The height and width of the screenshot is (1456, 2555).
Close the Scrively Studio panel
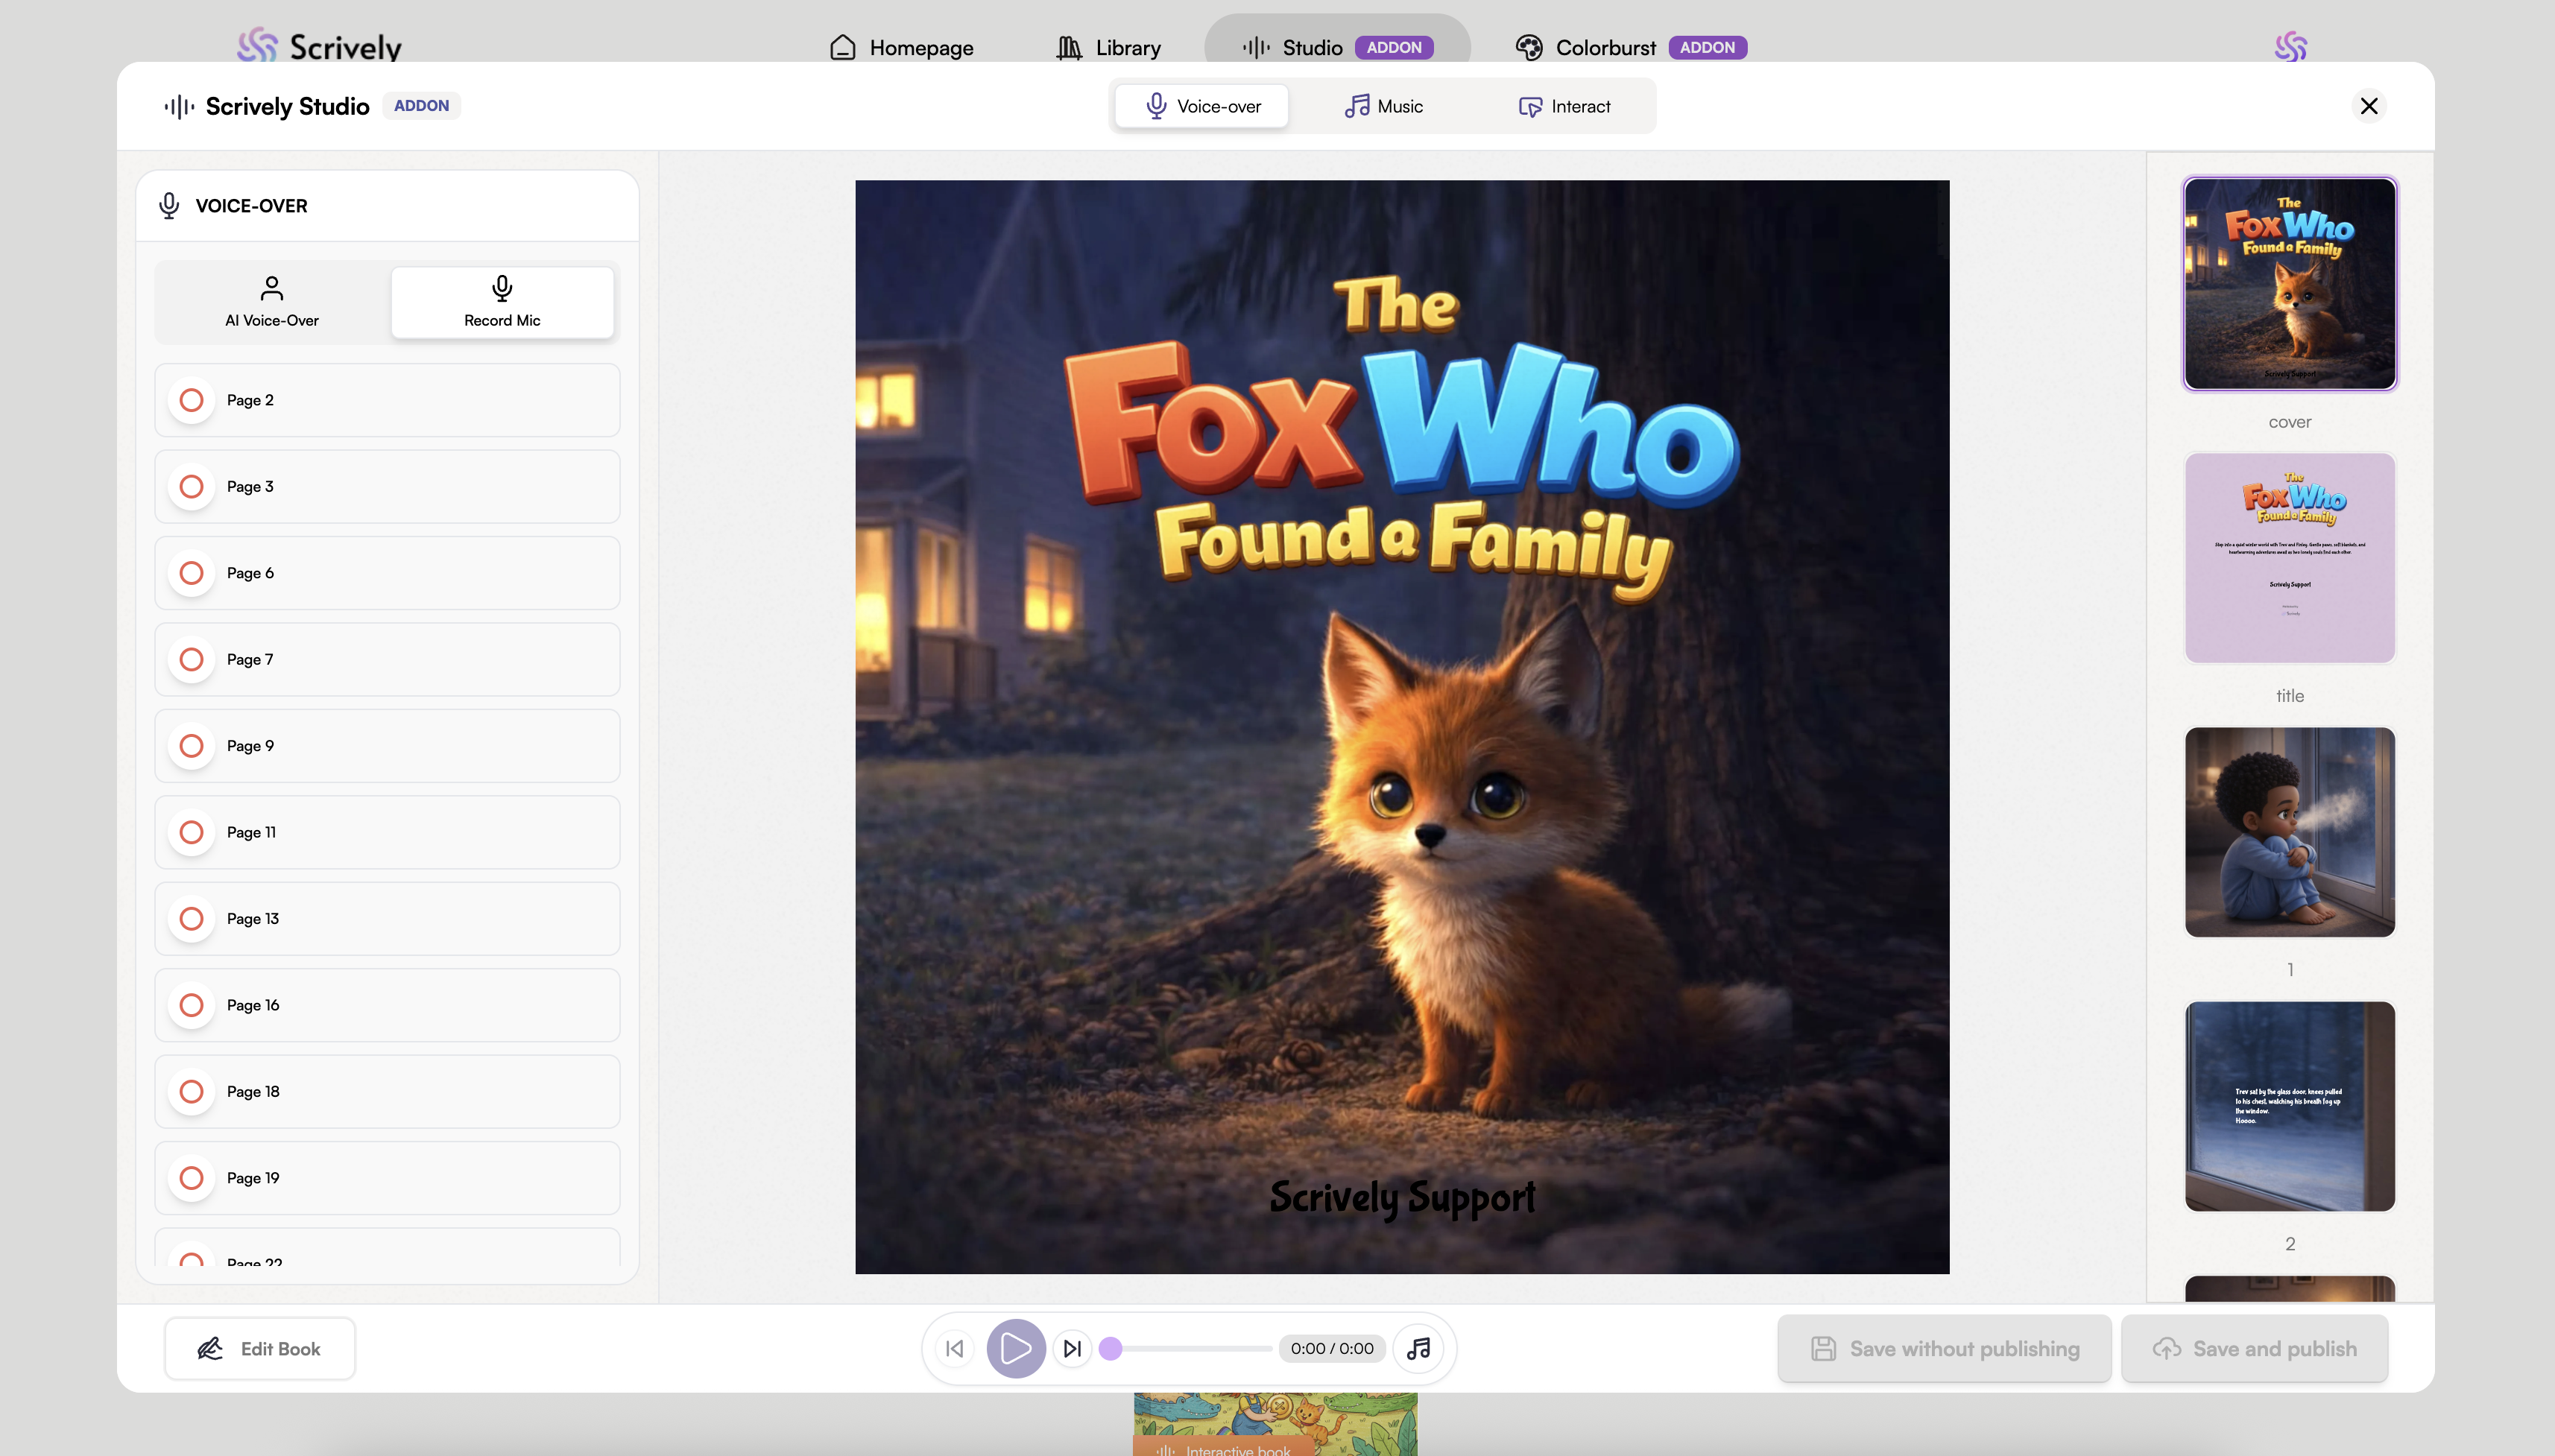pos(2368,106)
